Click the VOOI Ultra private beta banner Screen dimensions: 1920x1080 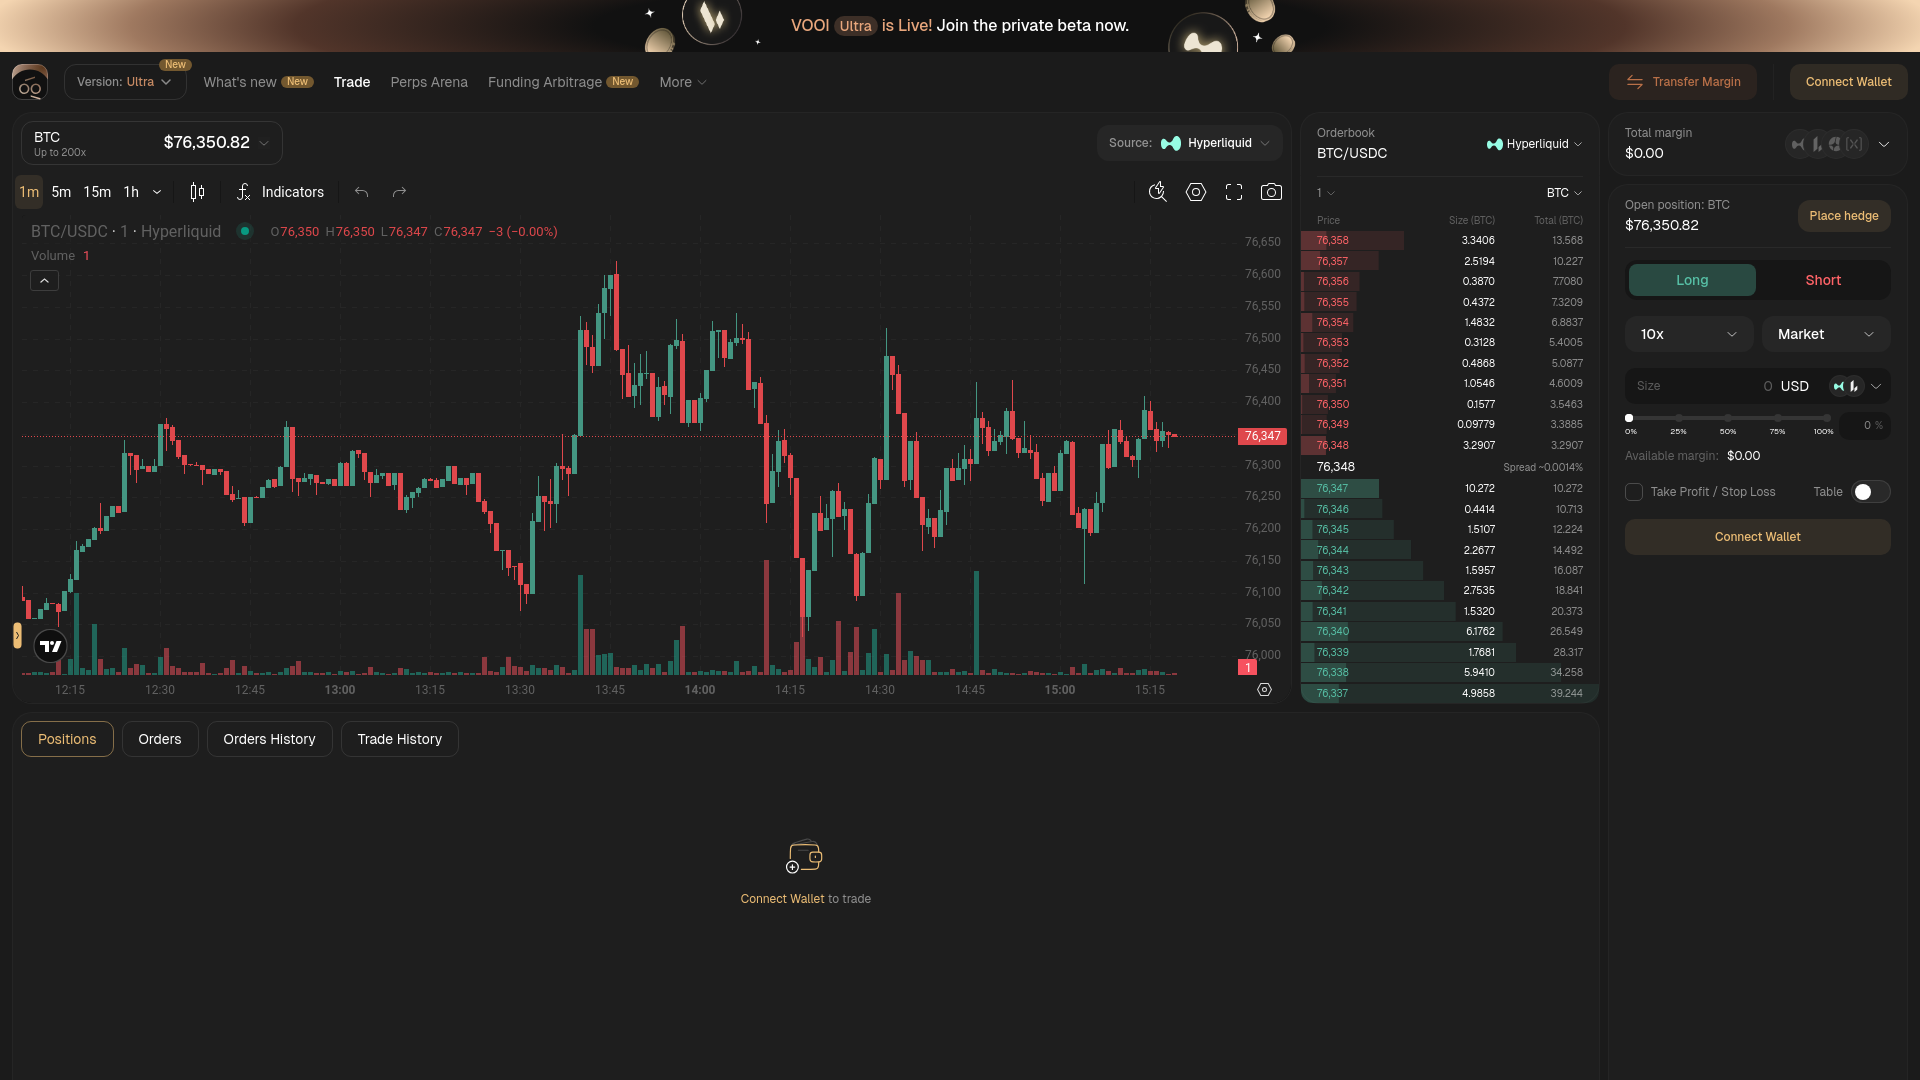point(960,26)
